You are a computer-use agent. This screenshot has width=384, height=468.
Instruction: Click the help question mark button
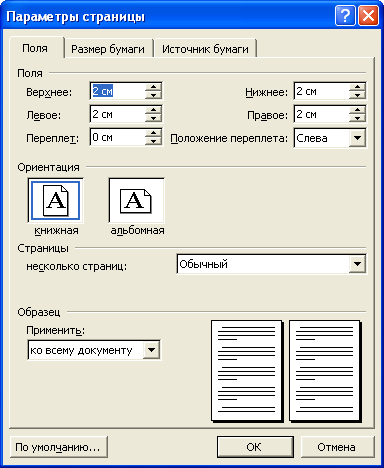coord(345,16)
